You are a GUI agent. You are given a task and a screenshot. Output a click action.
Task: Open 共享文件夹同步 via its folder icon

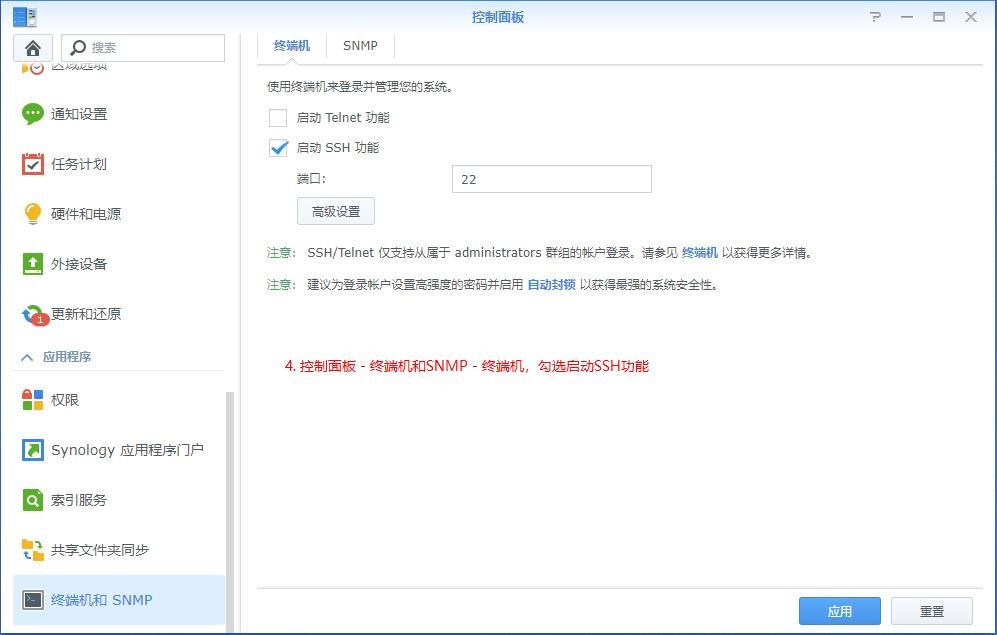click(x=33, y=550)
